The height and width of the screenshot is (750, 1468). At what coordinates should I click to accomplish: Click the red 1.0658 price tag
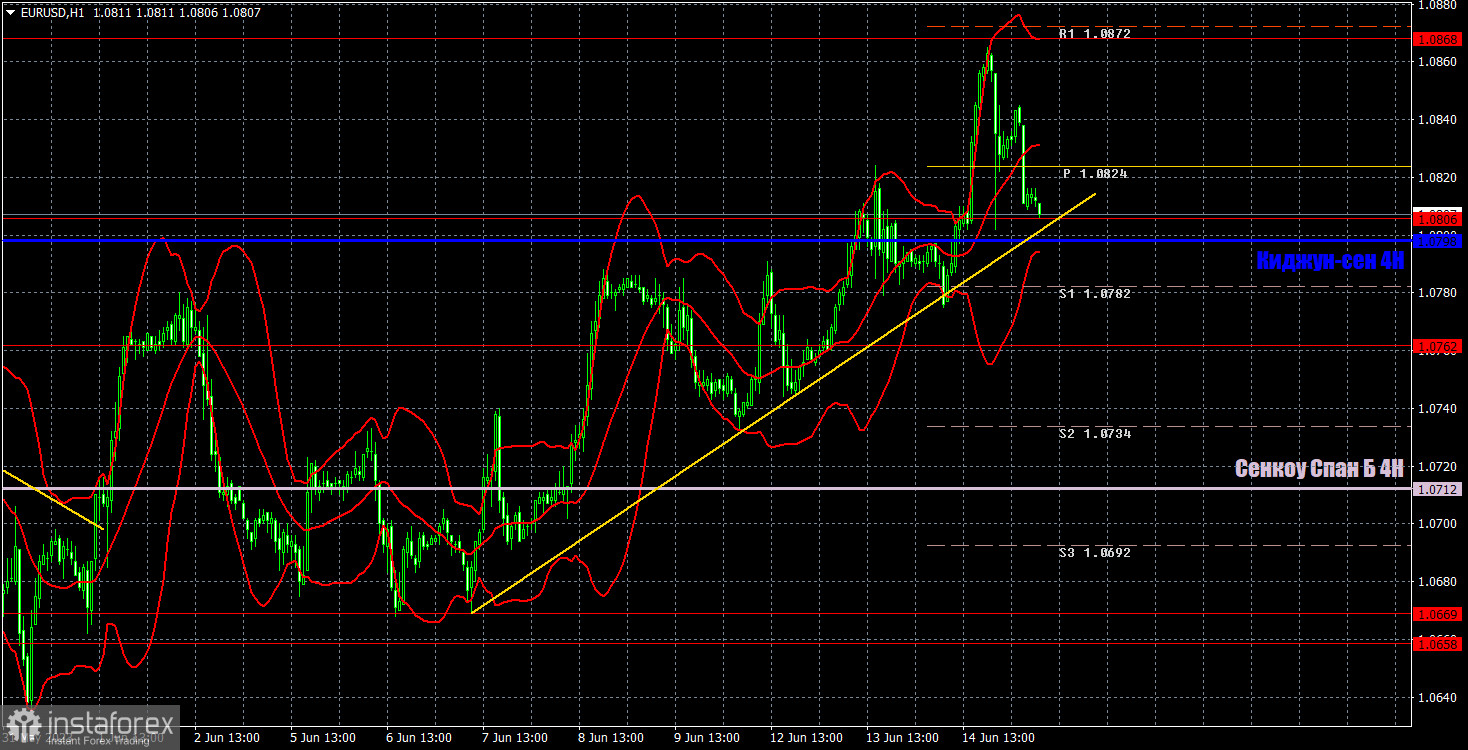click(1438, 645)
